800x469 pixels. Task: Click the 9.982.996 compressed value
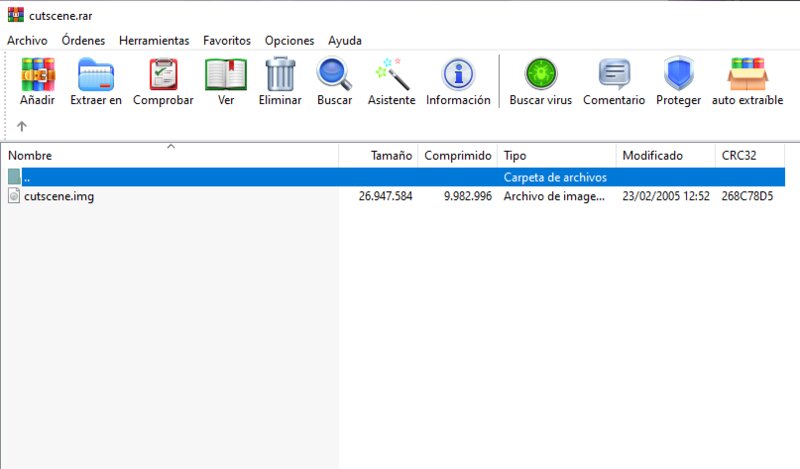[x=468, y=196]
